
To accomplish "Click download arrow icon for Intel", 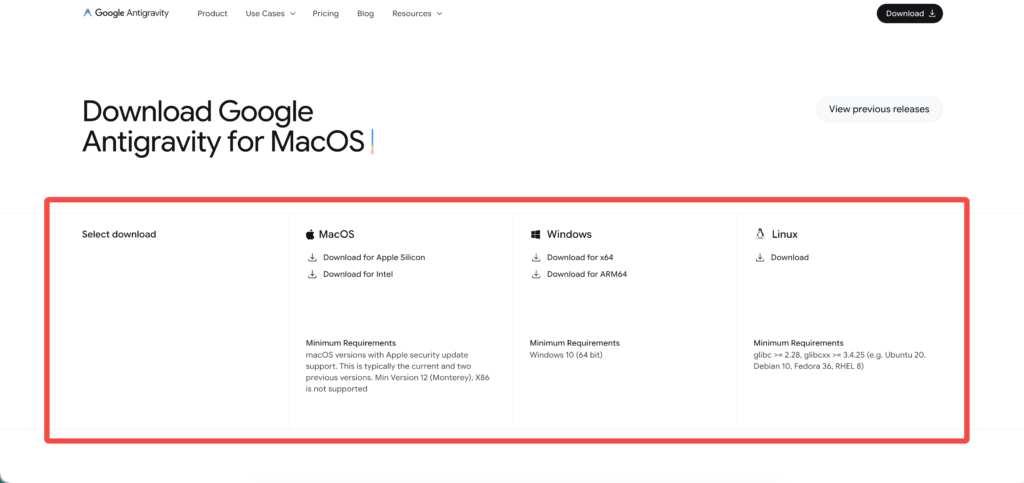I will click(312, 274).
